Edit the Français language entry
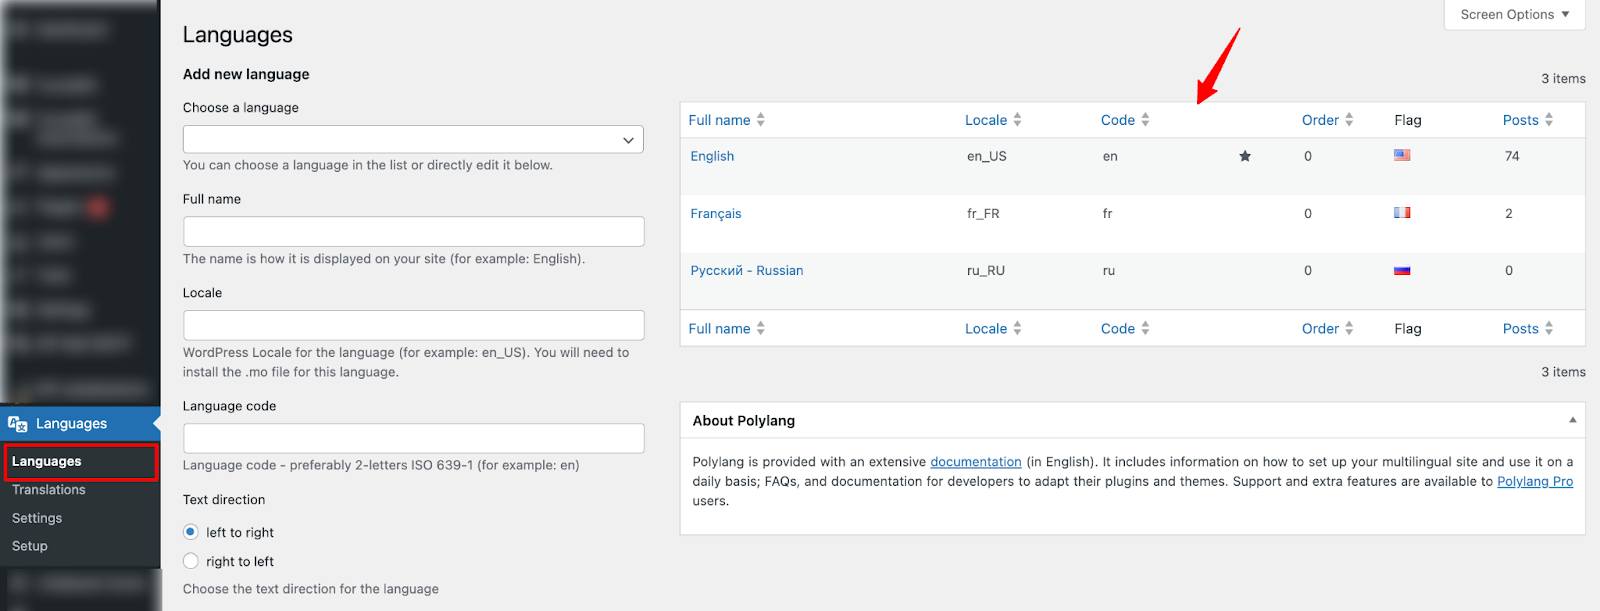Viewport: 1600px width, 611px height. 716,214
